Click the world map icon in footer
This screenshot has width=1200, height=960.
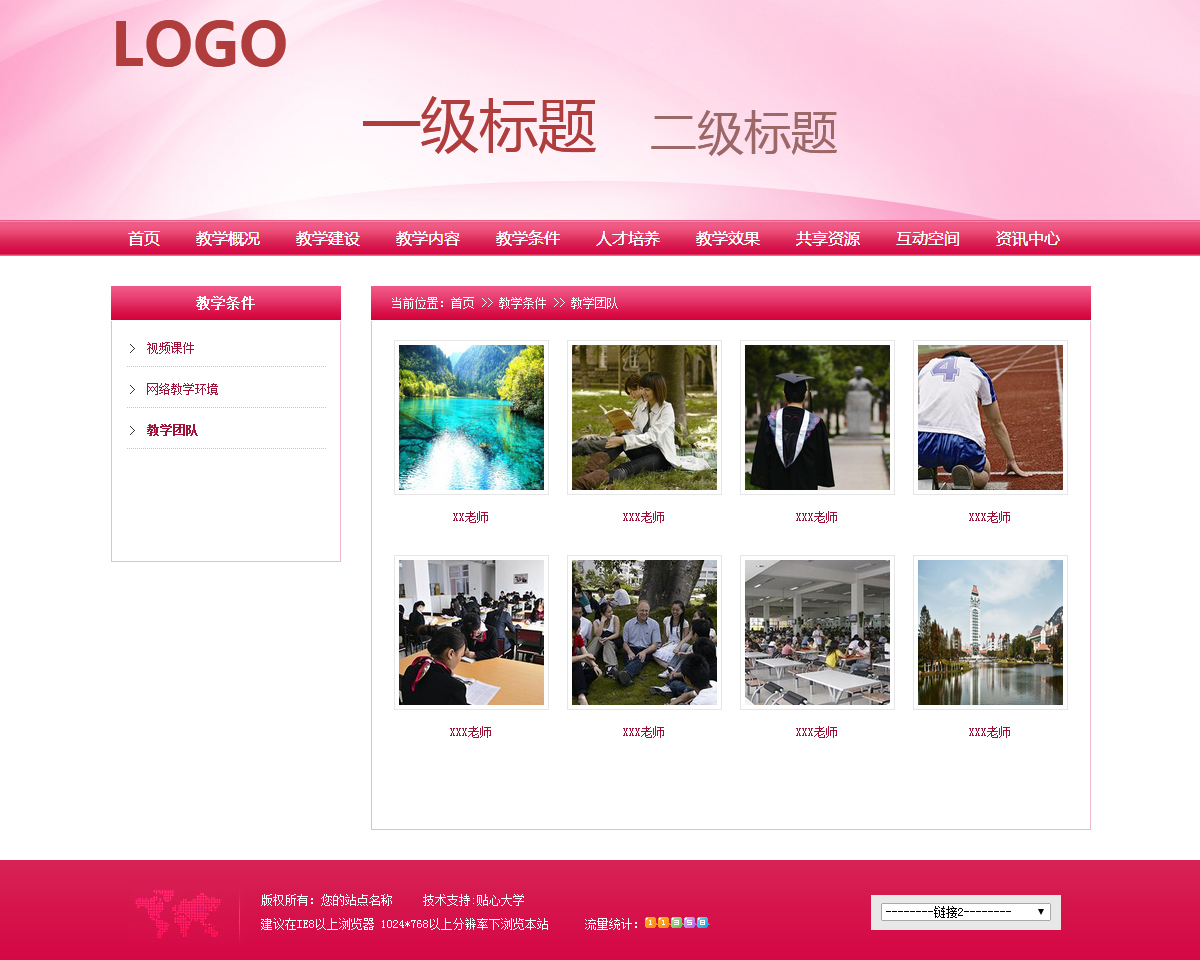(x=177, y=914)
